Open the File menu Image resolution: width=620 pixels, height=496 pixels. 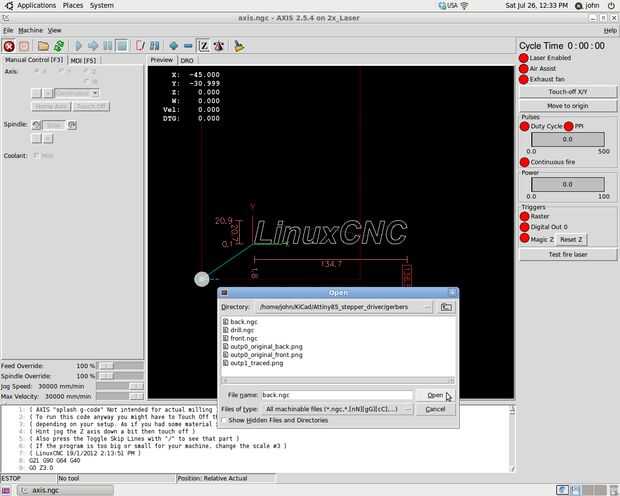point(8,30)
